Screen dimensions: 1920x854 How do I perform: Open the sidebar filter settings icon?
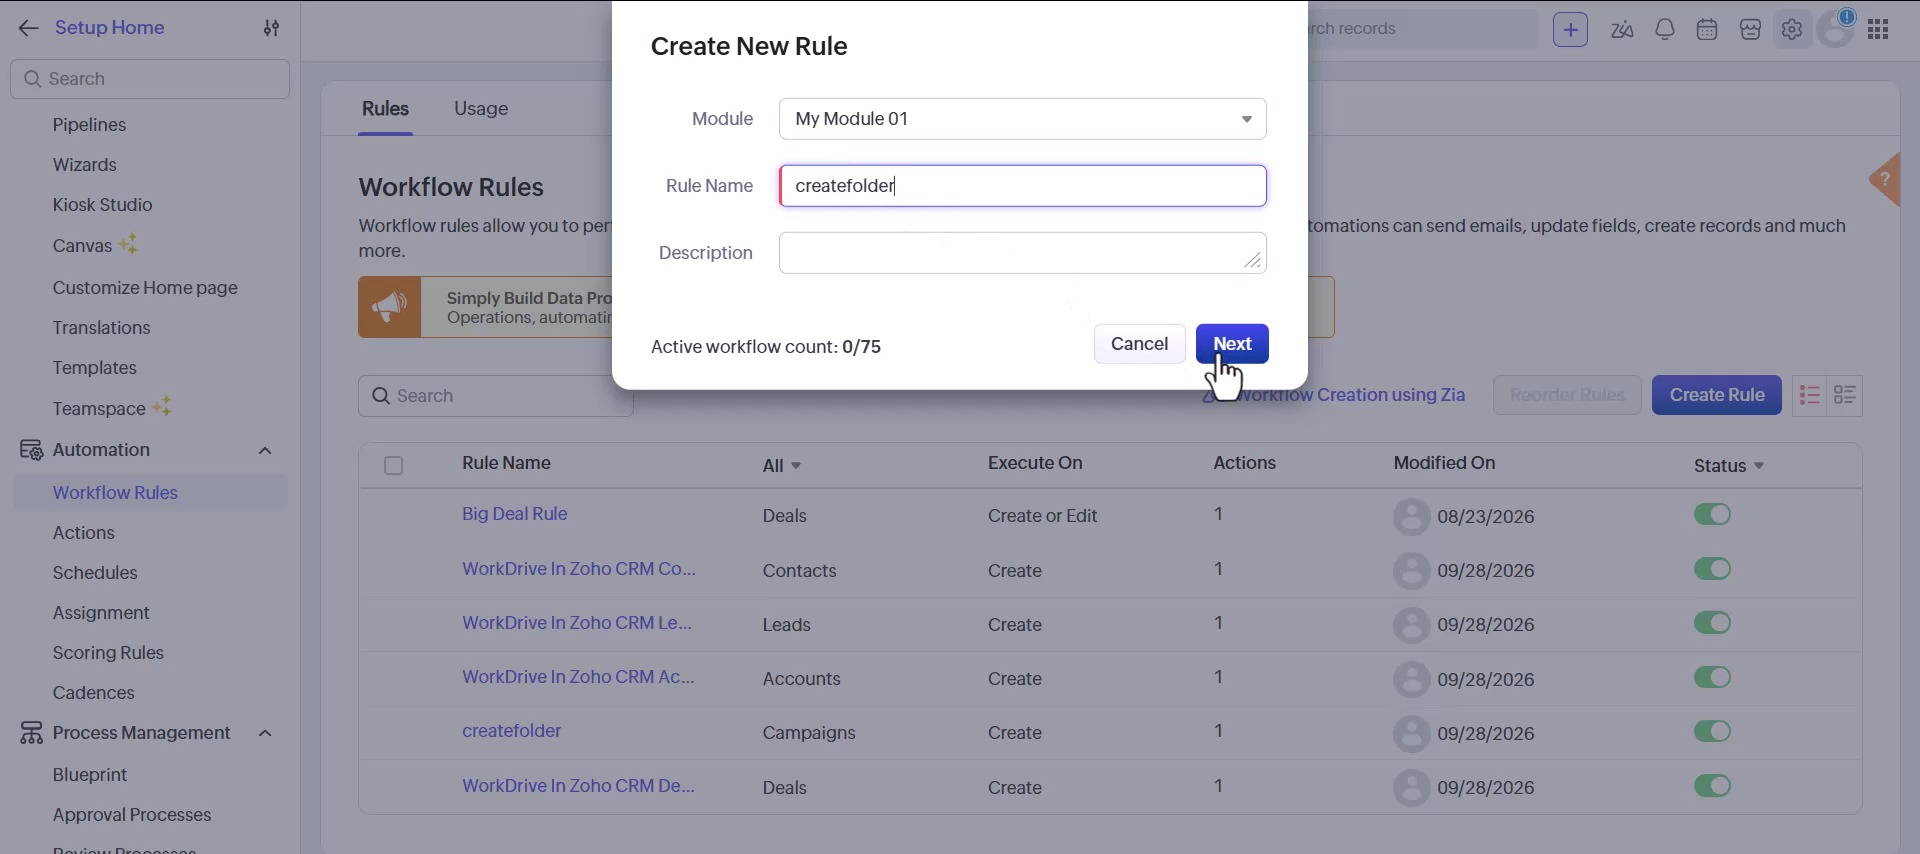271,28
